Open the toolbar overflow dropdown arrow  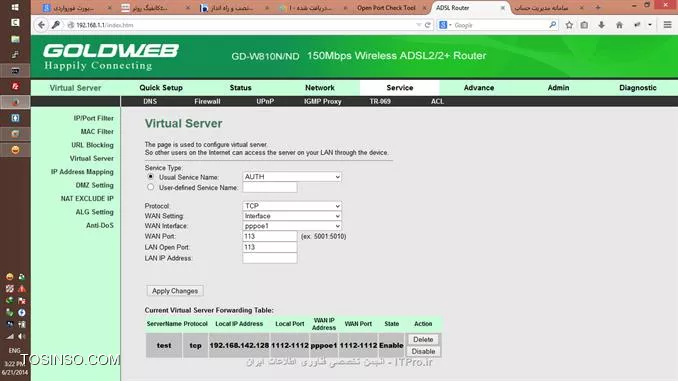click(649, 25)
